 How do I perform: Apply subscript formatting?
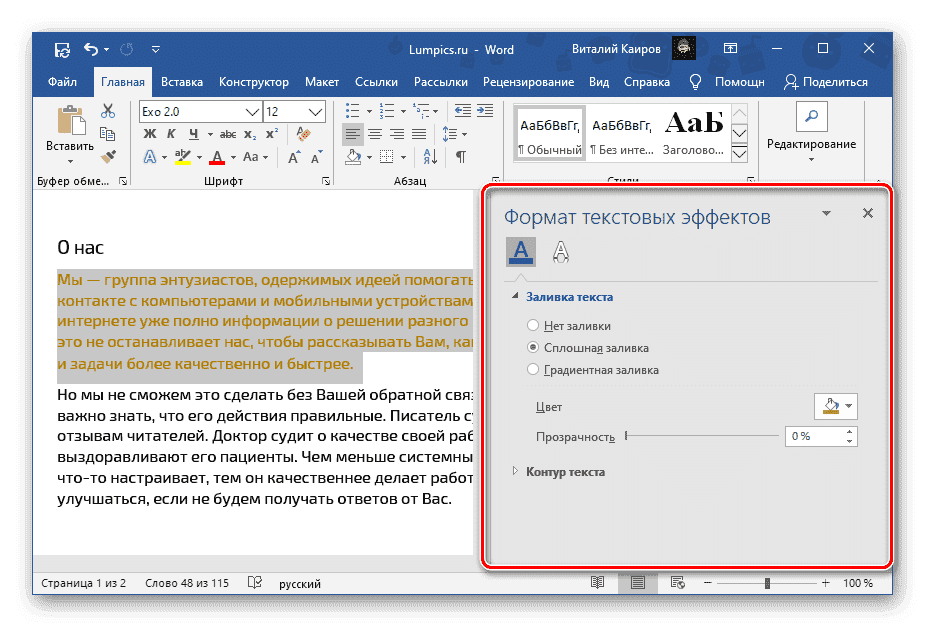click(250, 133)
